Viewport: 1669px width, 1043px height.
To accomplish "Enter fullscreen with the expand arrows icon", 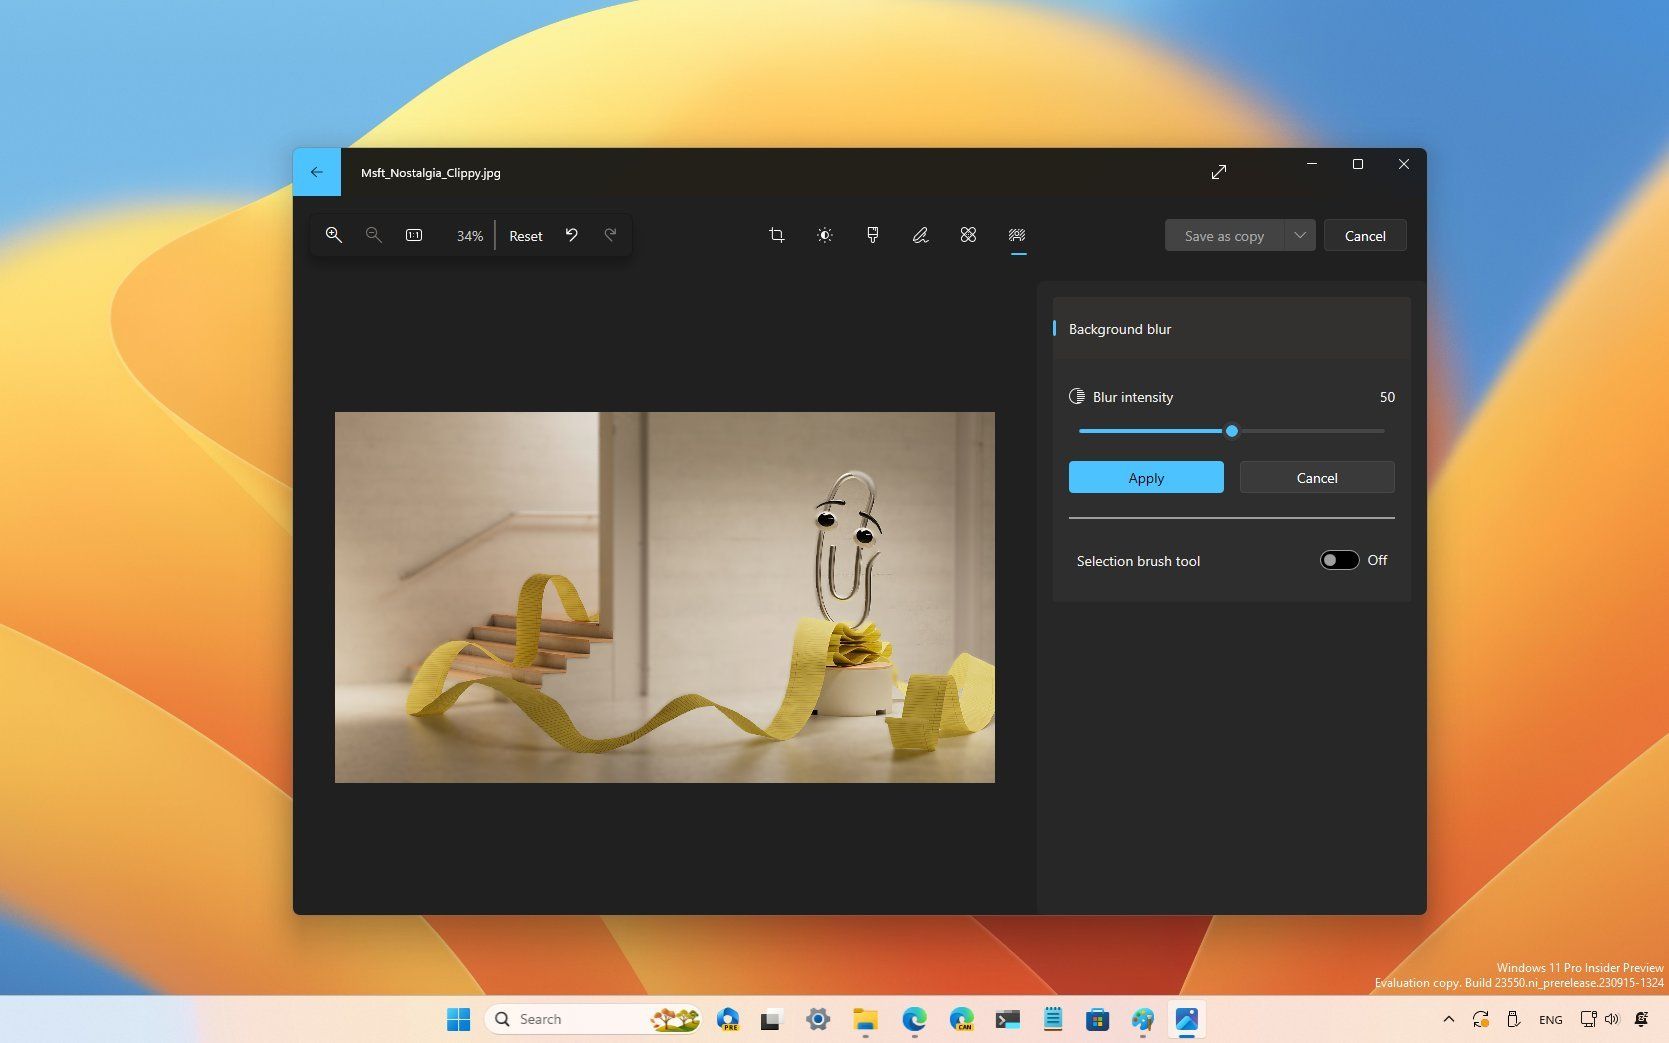I will 1219,171.
